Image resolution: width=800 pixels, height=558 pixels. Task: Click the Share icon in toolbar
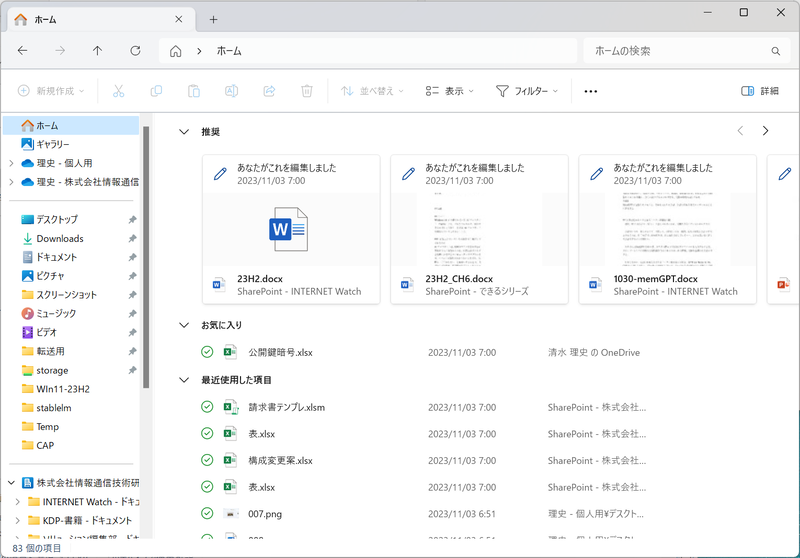click(269, 91)
